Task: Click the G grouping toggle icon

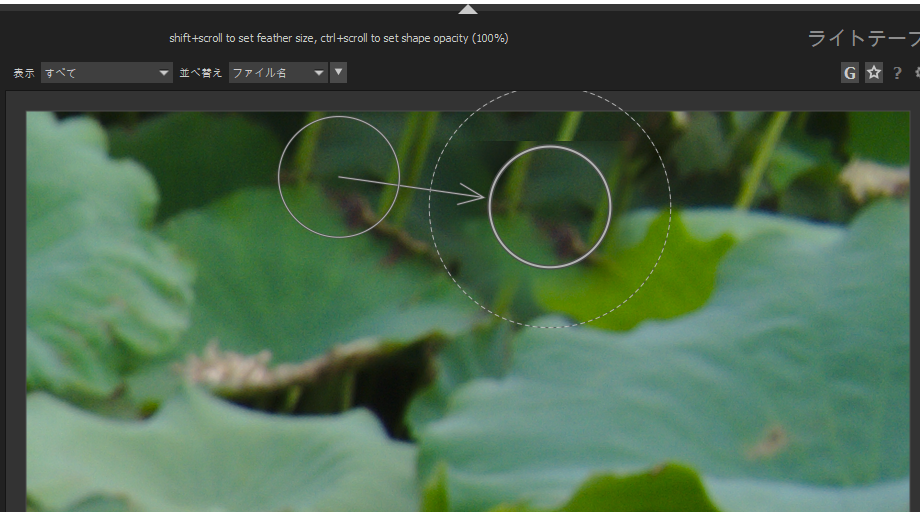Action: point(850,73)
